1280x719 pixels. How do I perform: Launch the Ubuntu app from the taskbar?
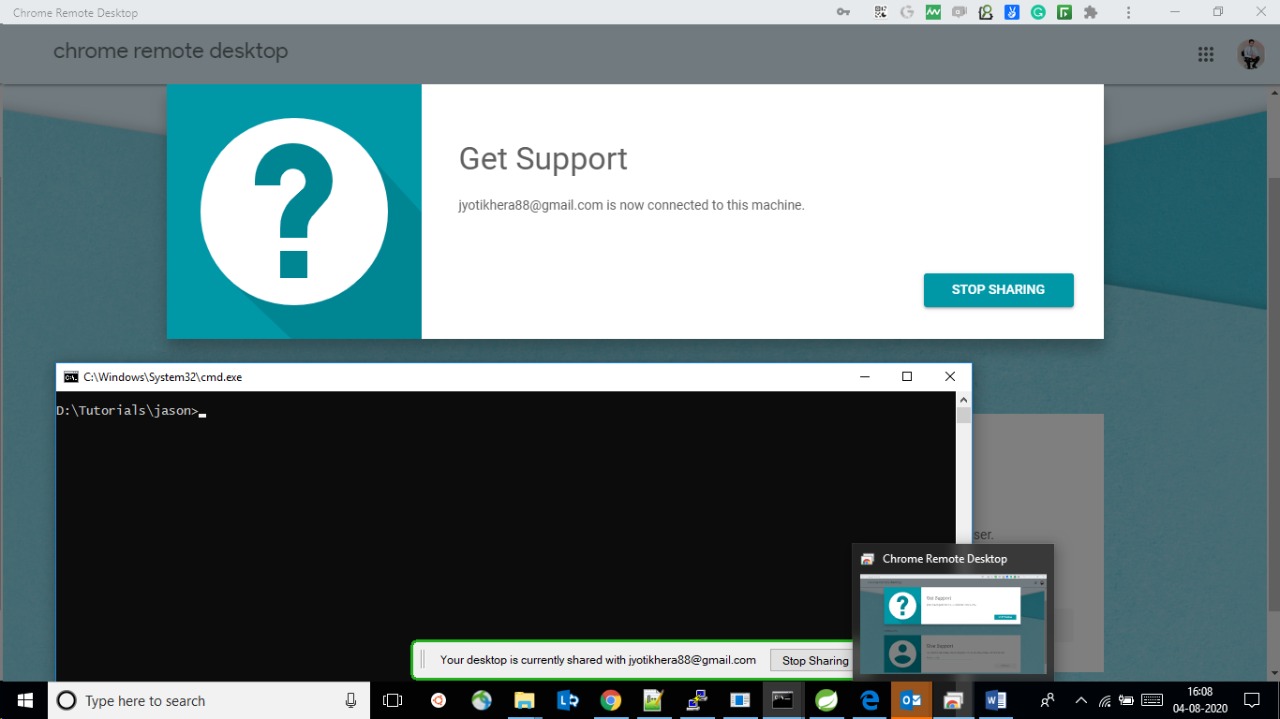click(438, 700)
